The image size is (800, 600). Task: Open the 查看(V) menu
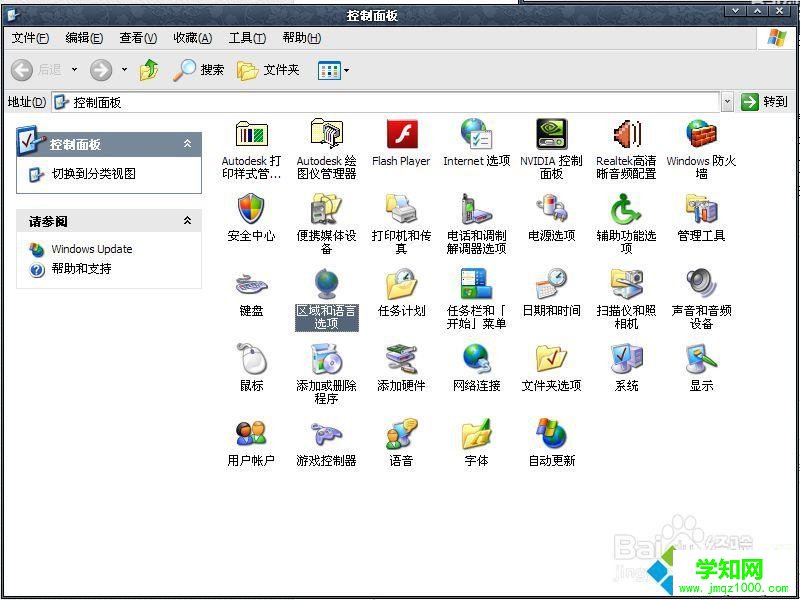click(138, 38)
